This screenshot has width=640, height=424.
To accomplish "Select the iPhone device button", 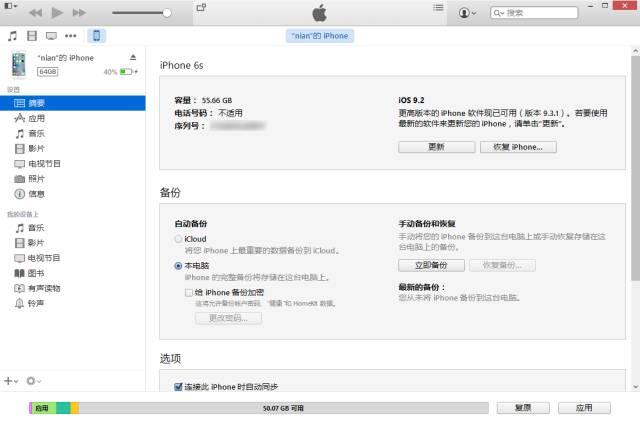I will point(97,36).
